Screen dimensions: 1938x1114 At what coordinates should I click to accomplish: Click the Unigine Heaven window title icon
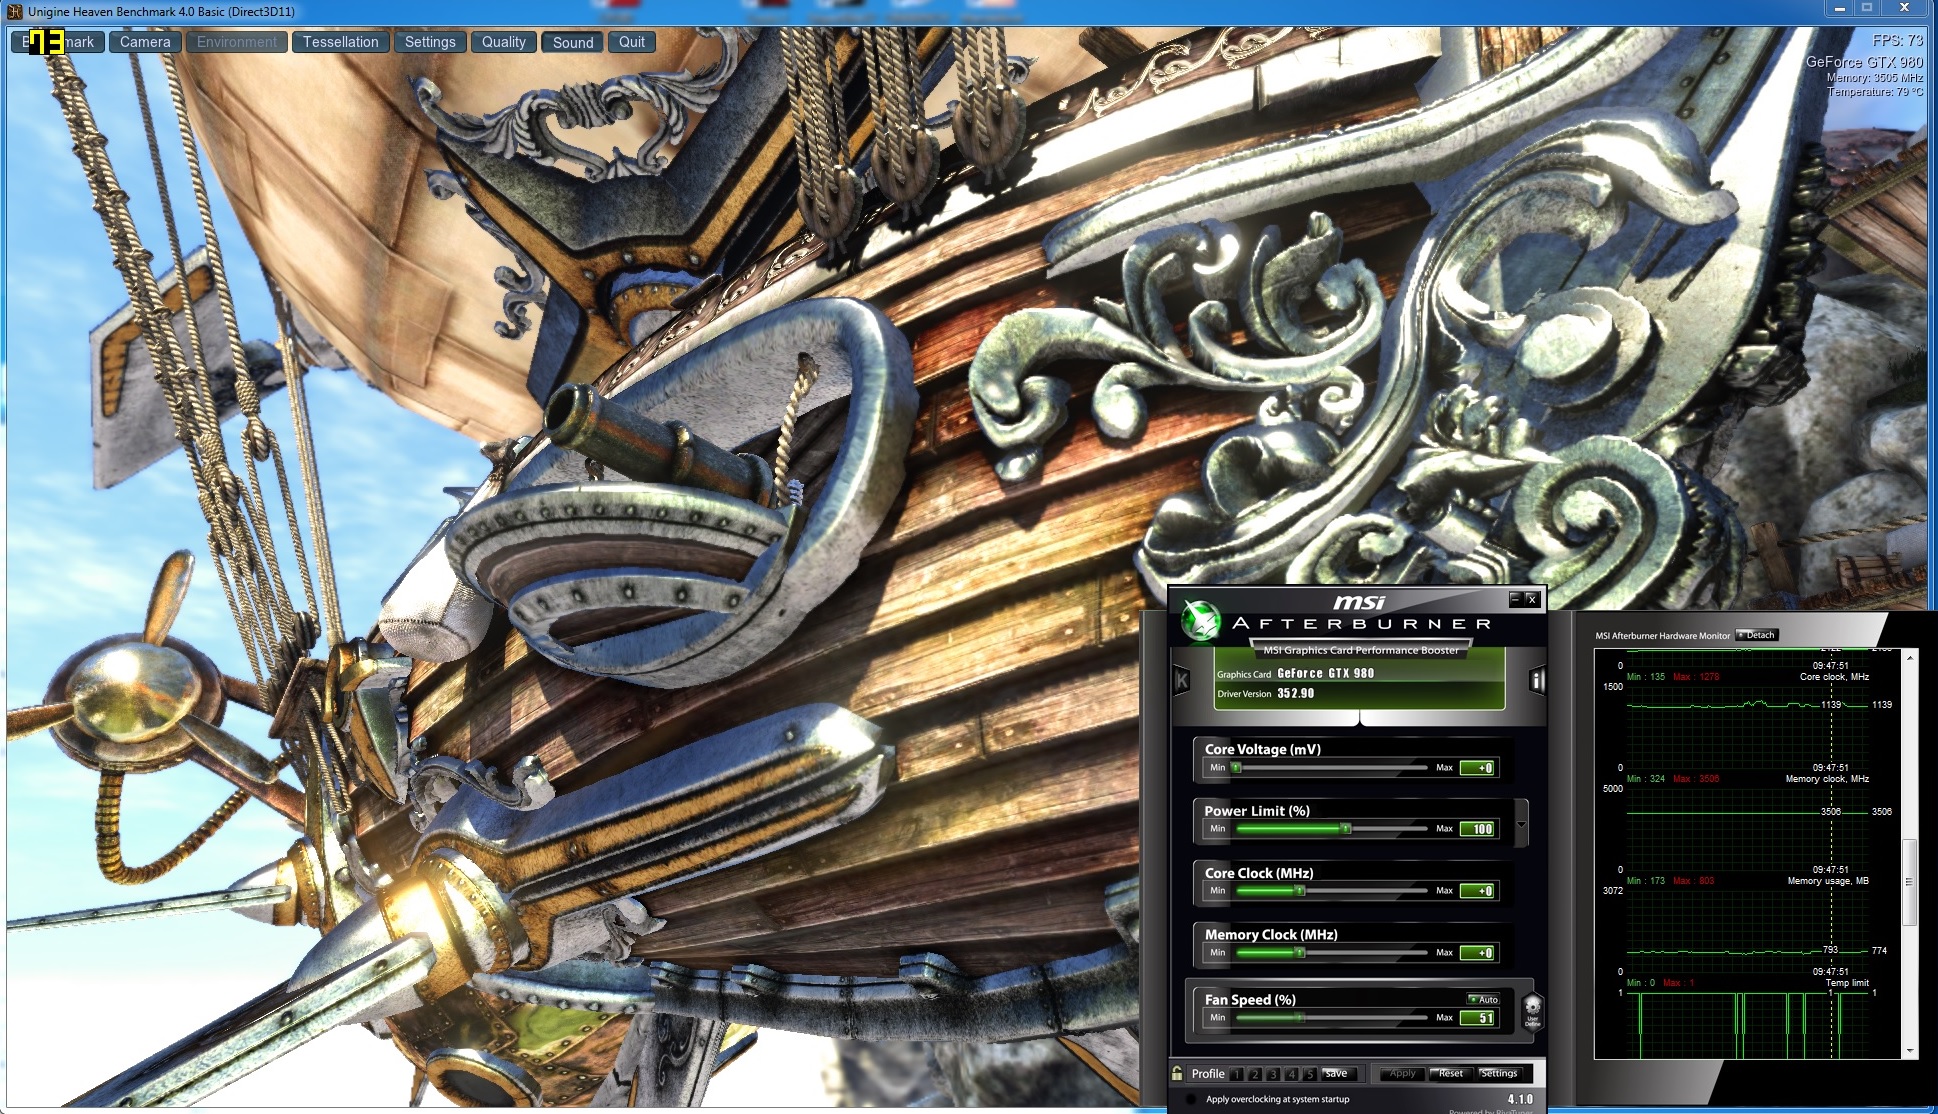[x=15, y=12]
